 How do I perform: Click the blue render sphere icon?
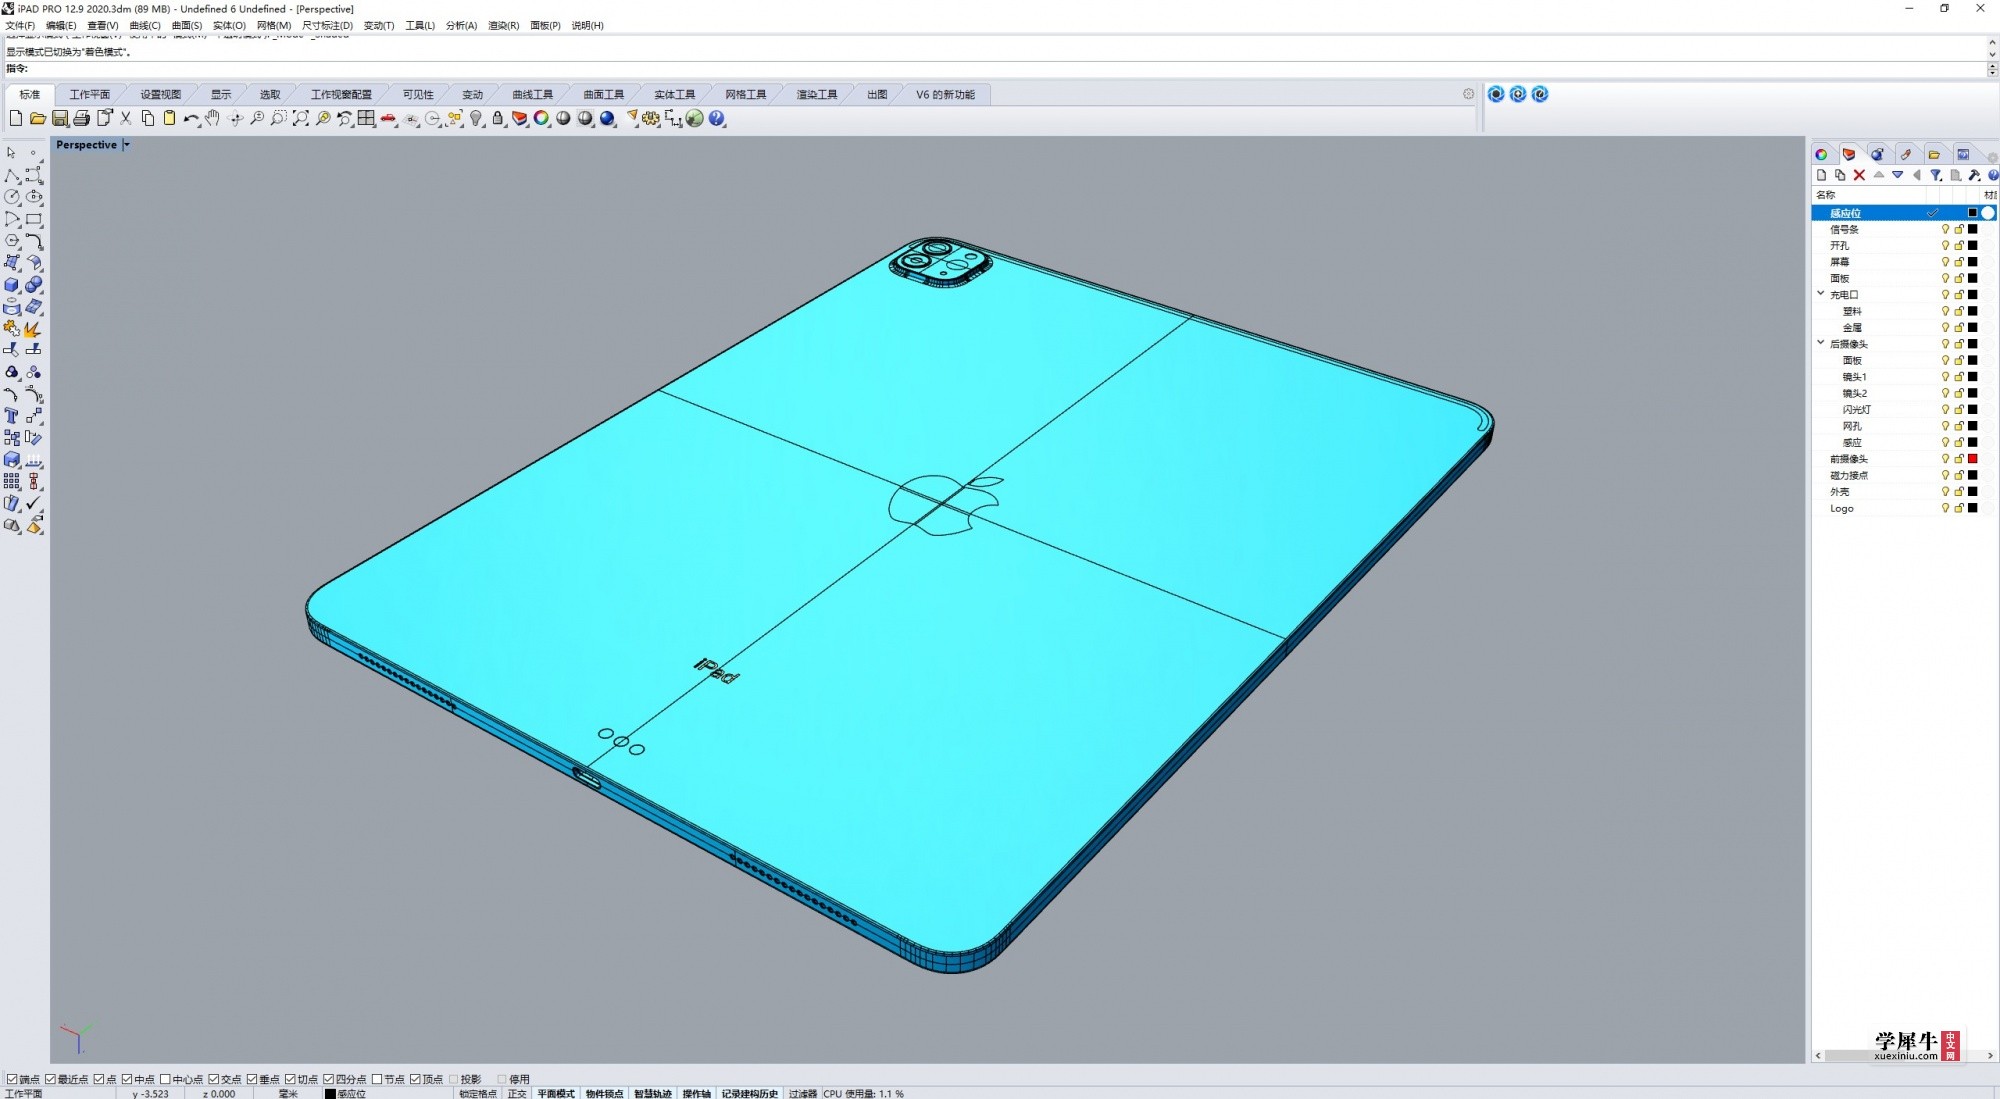point(607,119)
